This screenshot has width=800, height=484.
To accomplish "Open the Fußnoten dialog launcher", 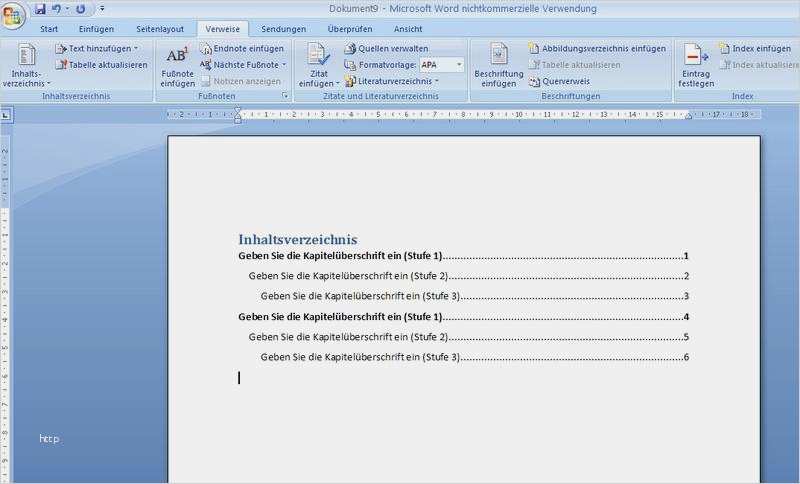I will [x=286, y=97].
